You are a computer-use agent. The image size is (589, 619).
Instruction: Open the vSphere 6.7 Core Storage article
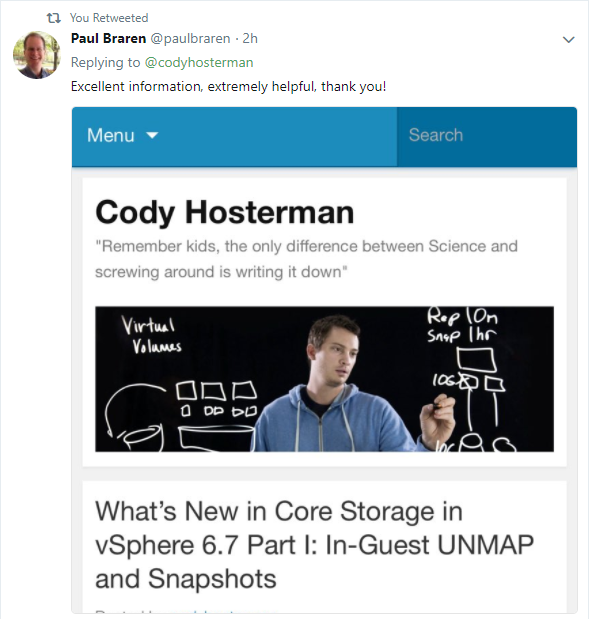pos(314,545)
